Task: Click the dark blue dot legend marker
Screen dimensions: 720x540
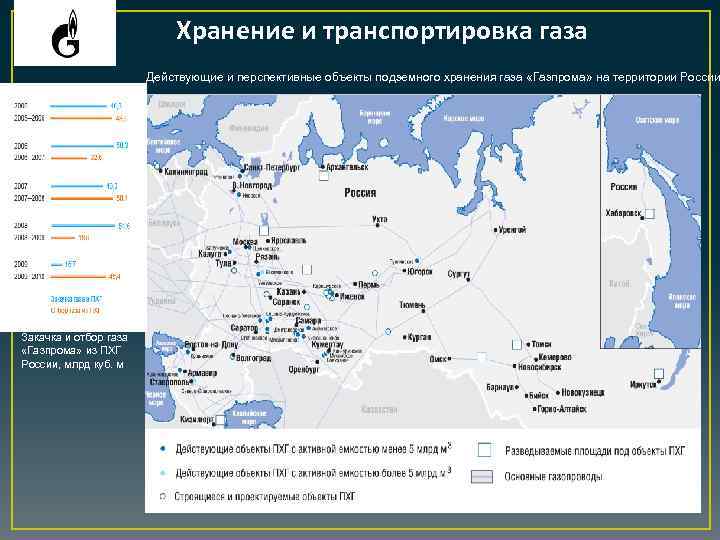Action: click(163, 449)
